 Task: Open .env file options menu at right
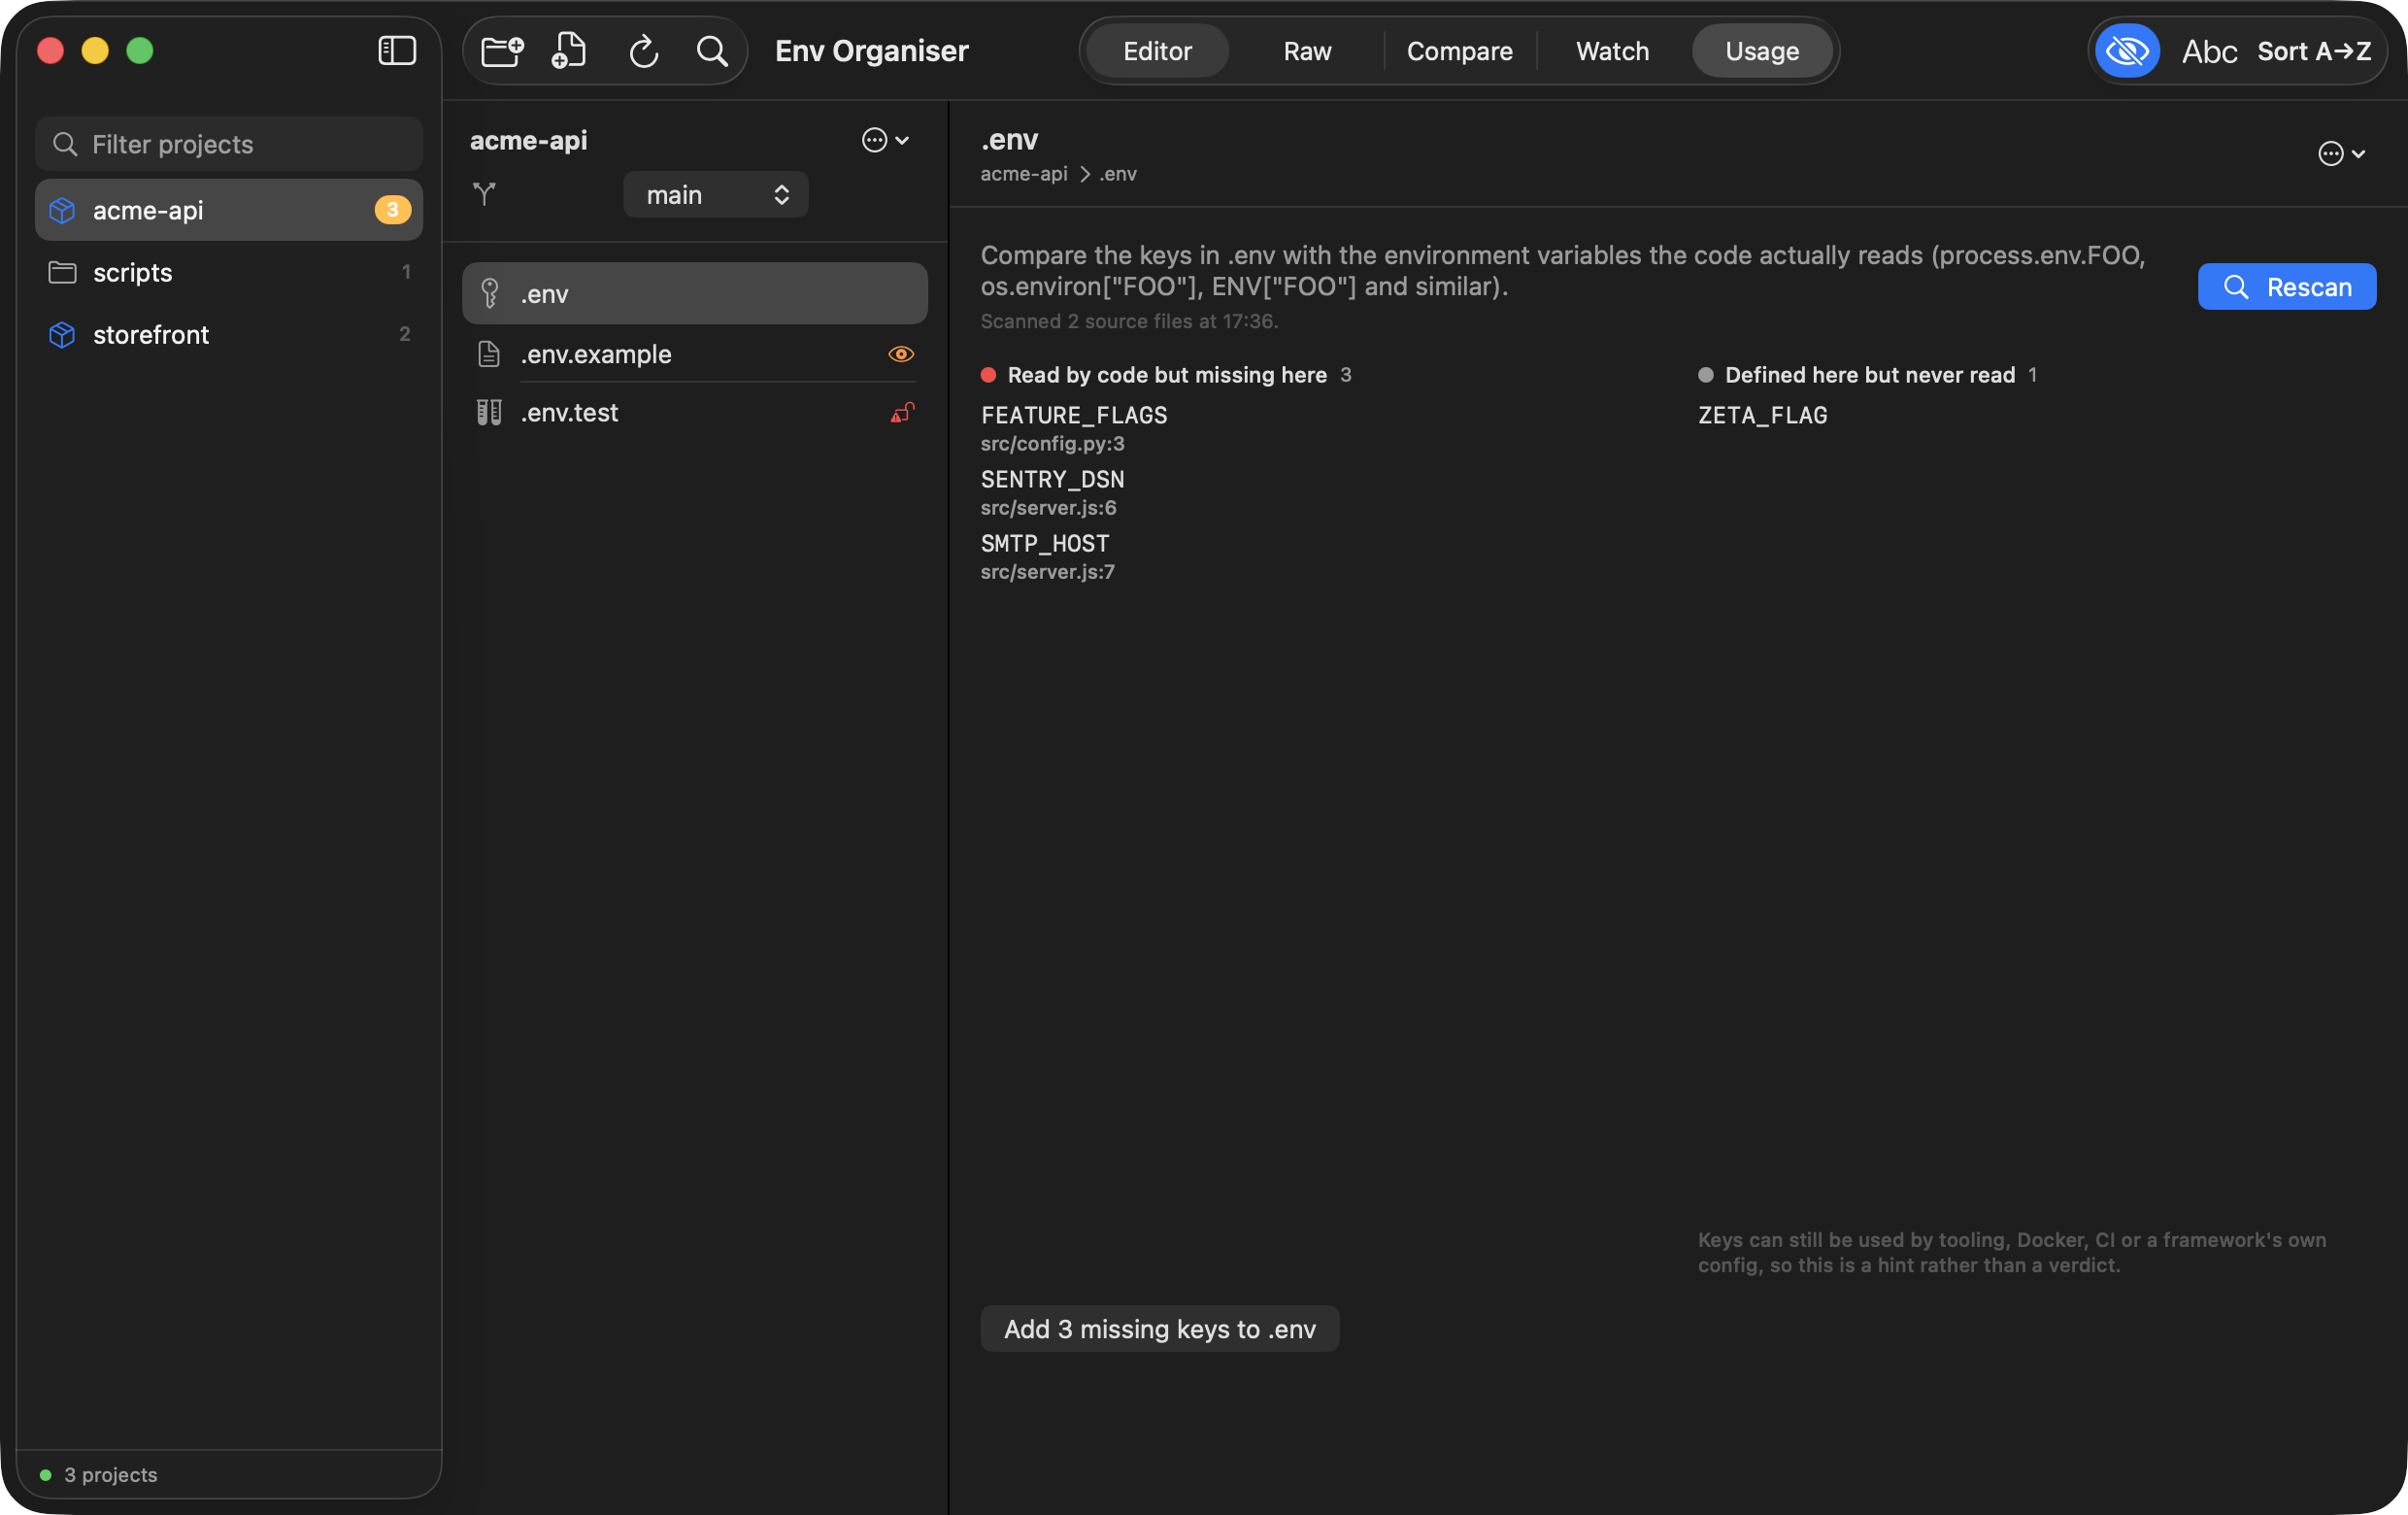[x=2341, y=153]
